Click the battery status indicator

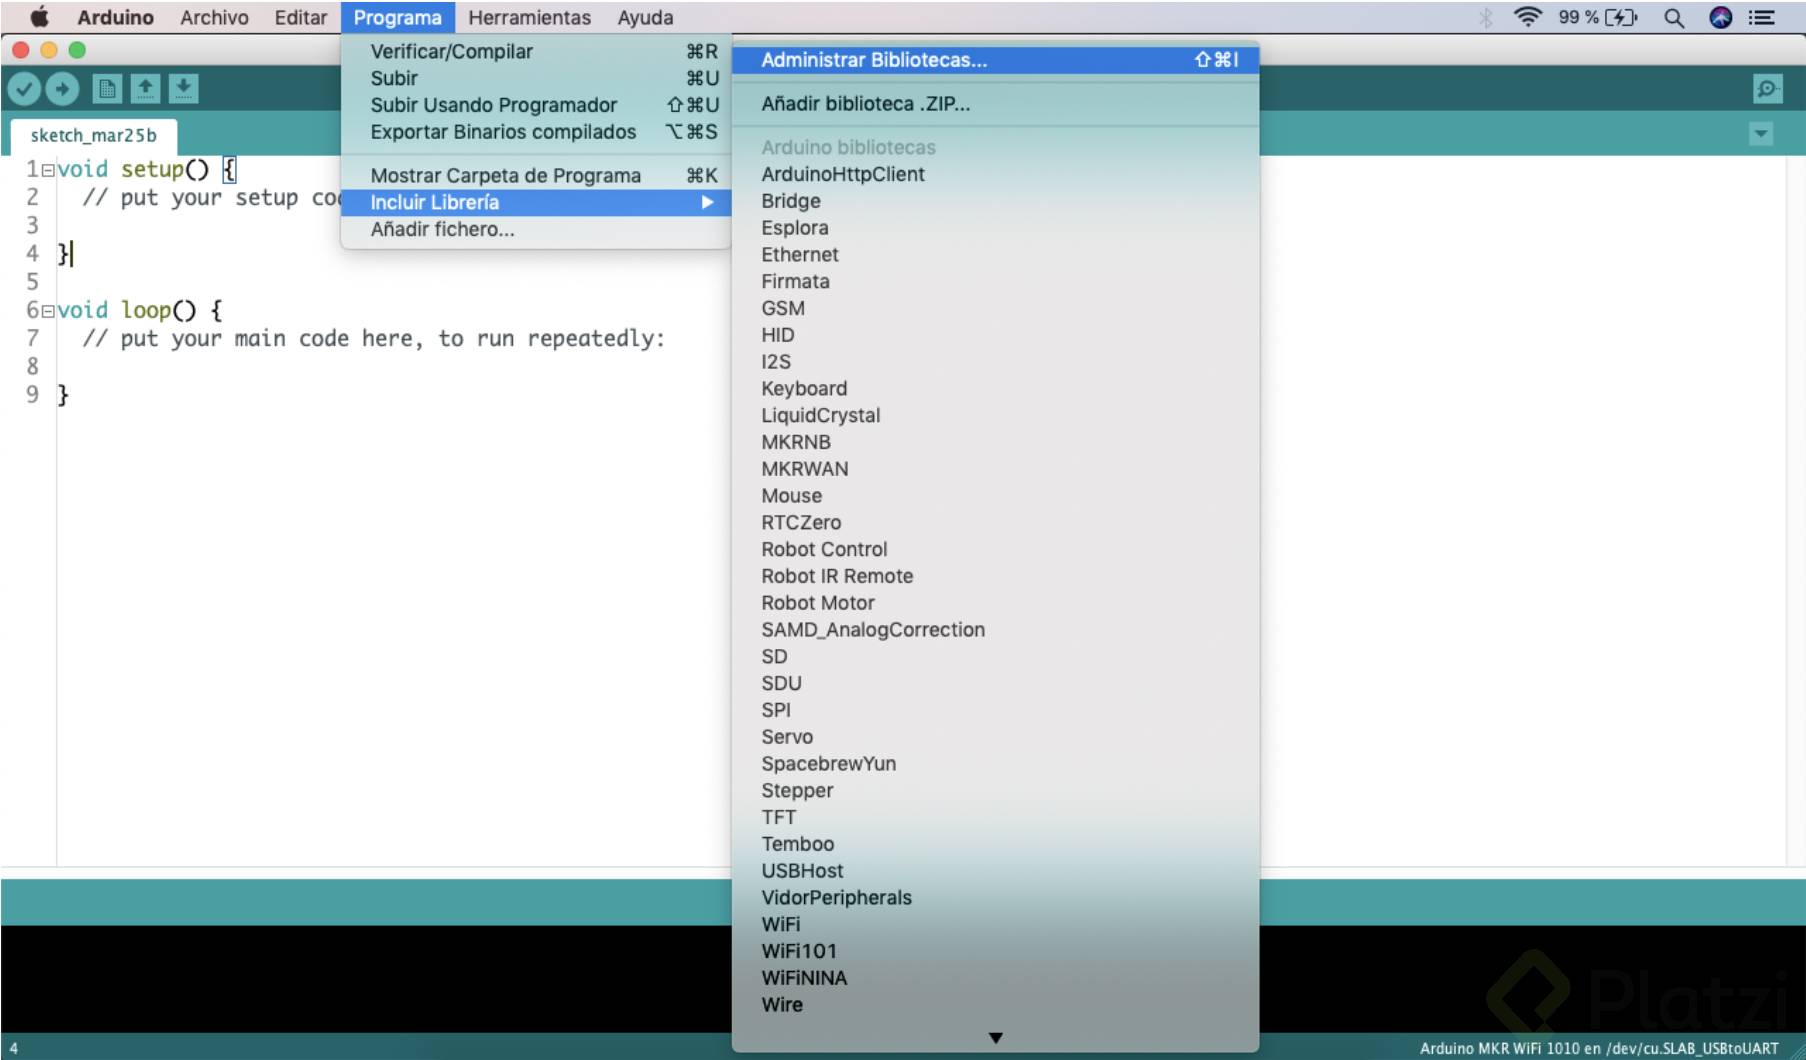[1598, 17]
